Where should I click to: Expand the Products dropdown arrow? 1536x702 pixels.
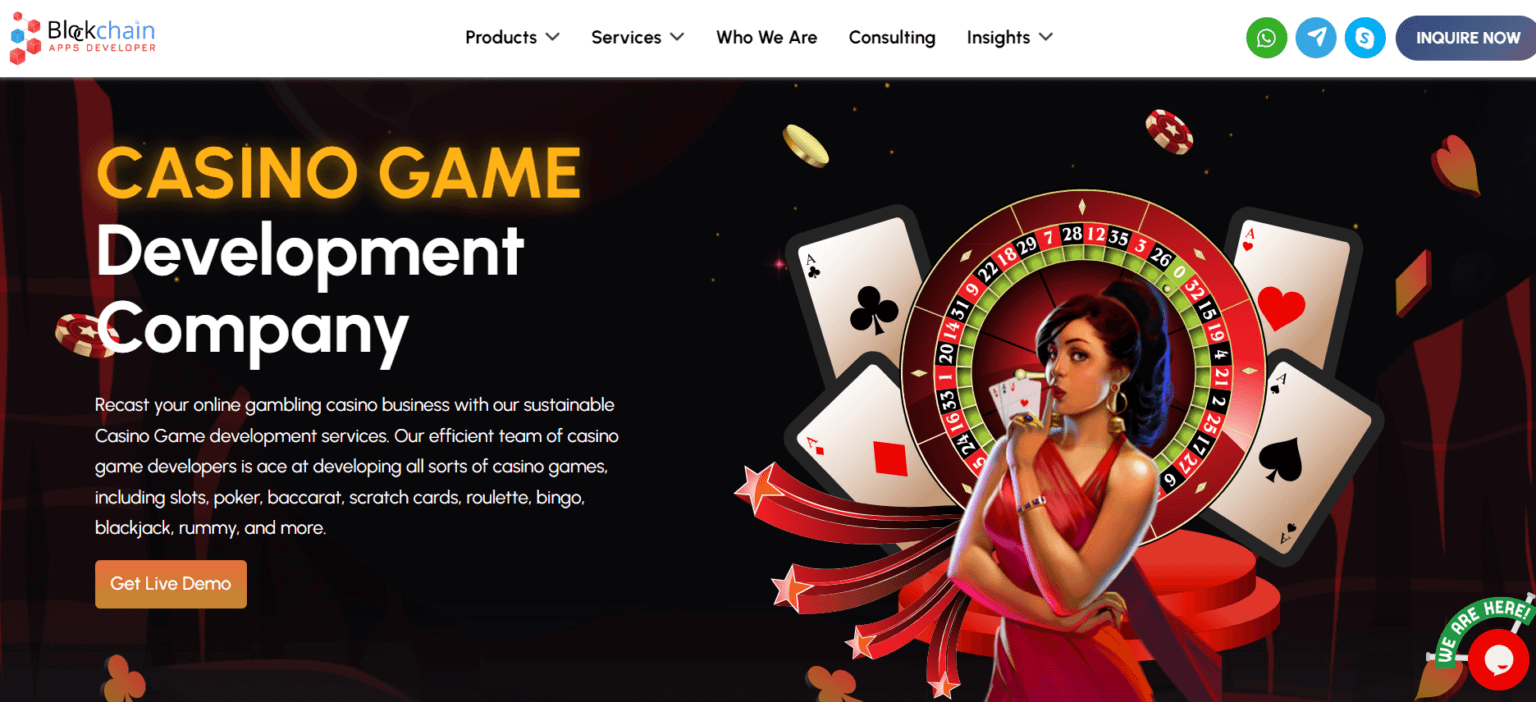point(552,37)
